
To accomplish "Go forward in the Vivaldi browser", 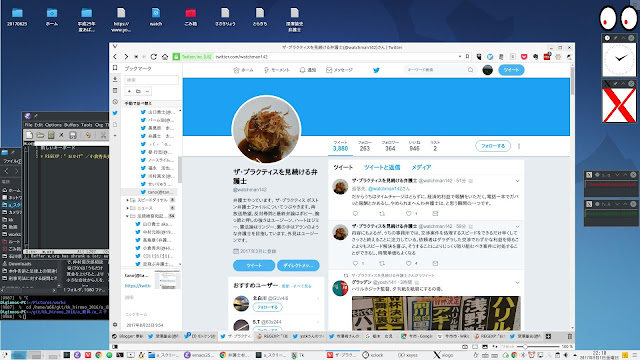I will click(126, 57).
